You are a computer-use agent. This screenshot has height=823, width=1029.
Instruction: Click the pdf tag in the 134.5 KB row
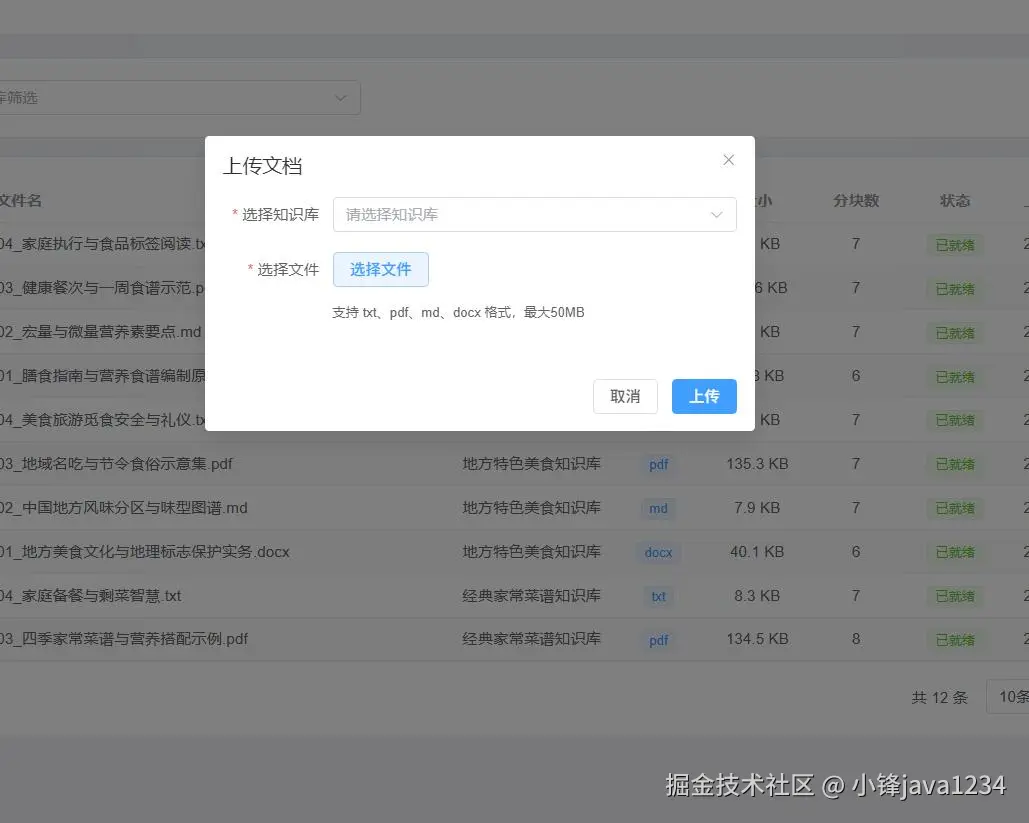coord(658,641)
